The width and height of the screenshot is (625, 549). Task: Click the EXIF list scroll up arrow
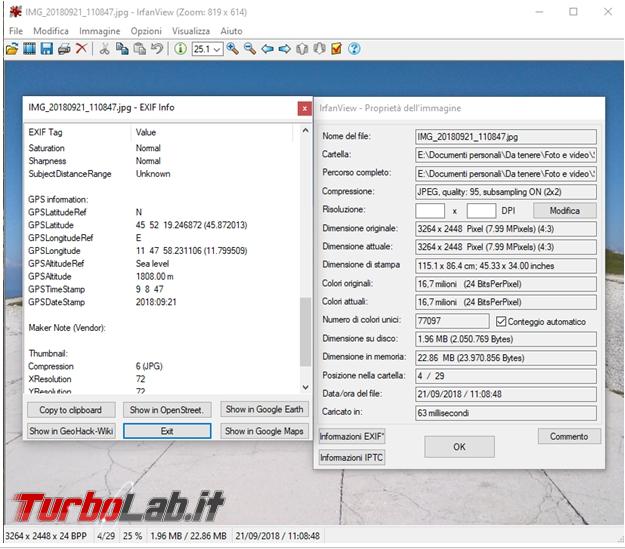pyautogui.click(x=305, y=130)
